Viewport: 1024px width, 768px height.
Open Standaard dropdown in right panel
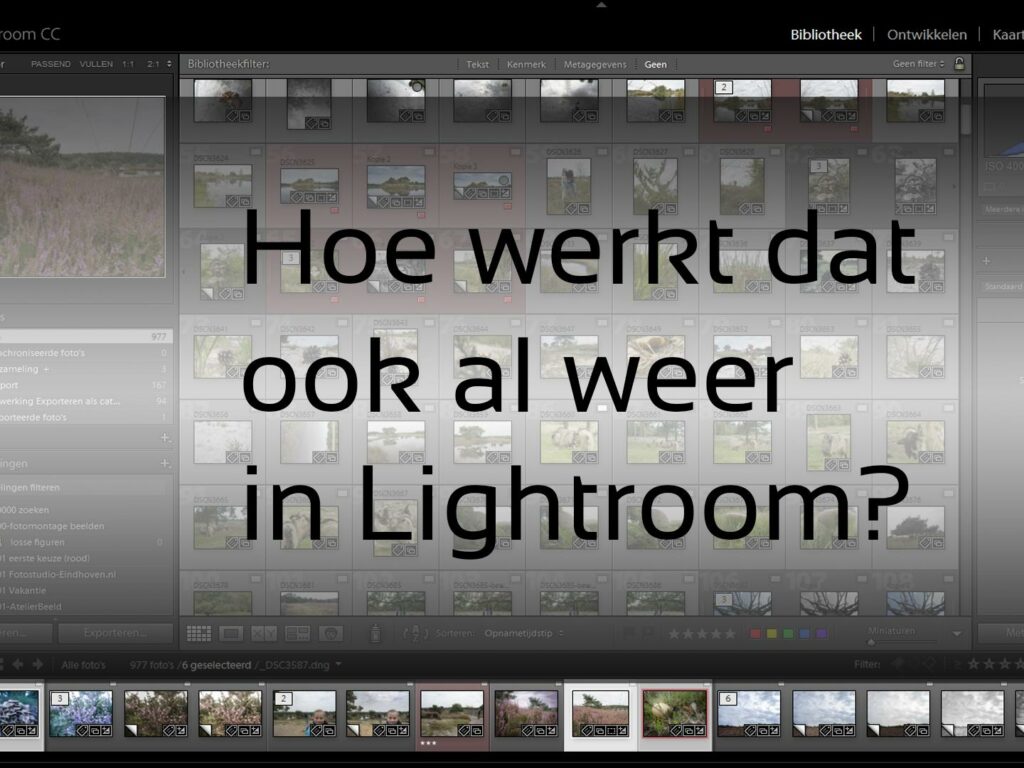1004,287
